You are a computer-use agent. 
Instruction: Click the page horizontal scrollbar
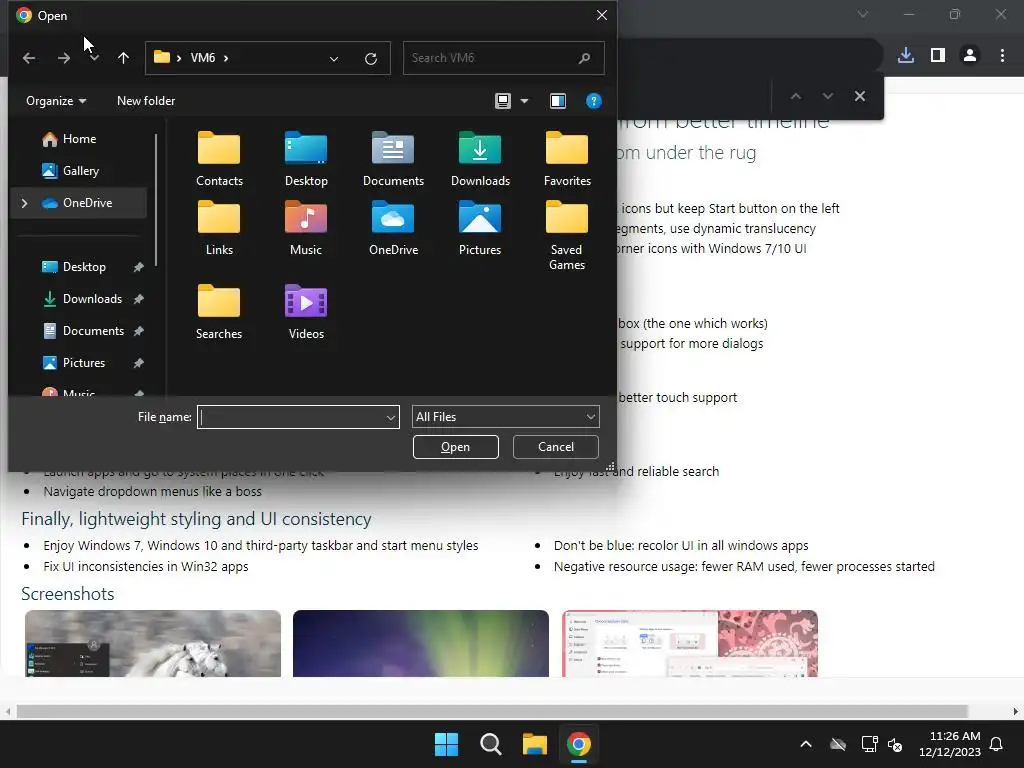click(x=491, y=711)
